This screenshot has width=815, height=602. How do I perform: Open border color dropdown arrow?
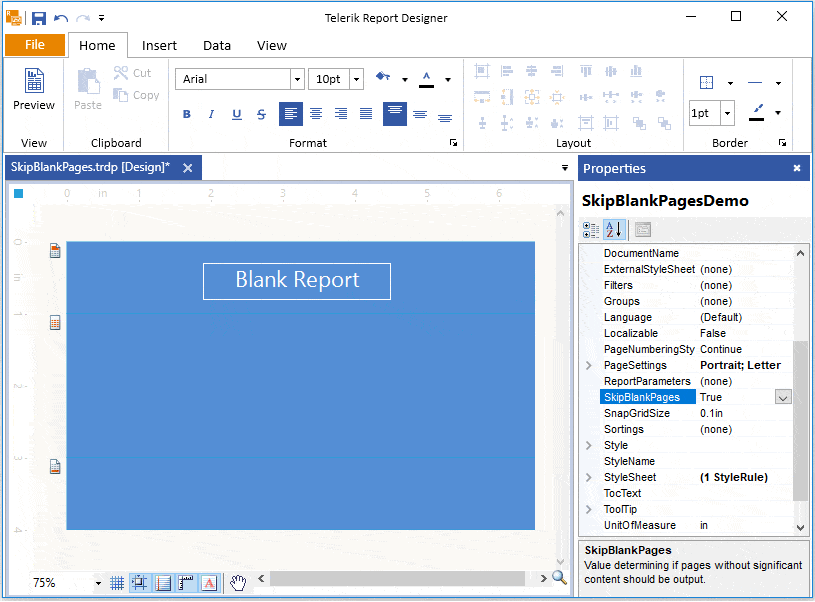coord(778,113)
